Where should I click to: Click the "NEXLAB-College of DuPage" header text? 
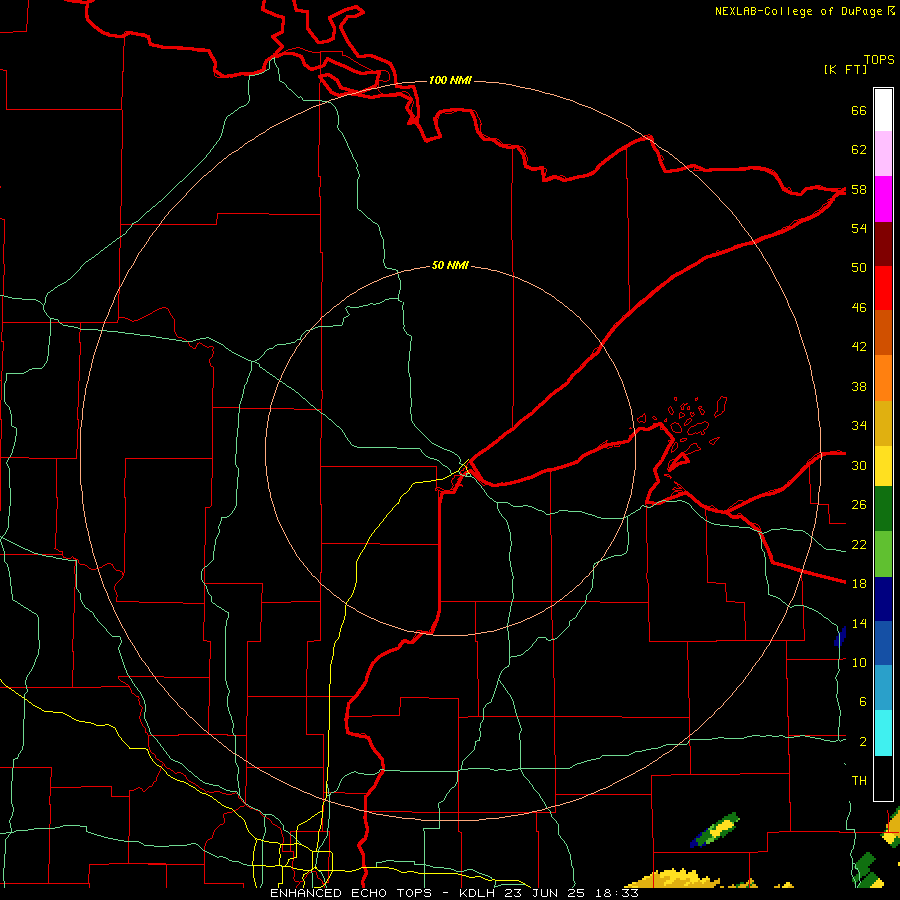[799, 11]
